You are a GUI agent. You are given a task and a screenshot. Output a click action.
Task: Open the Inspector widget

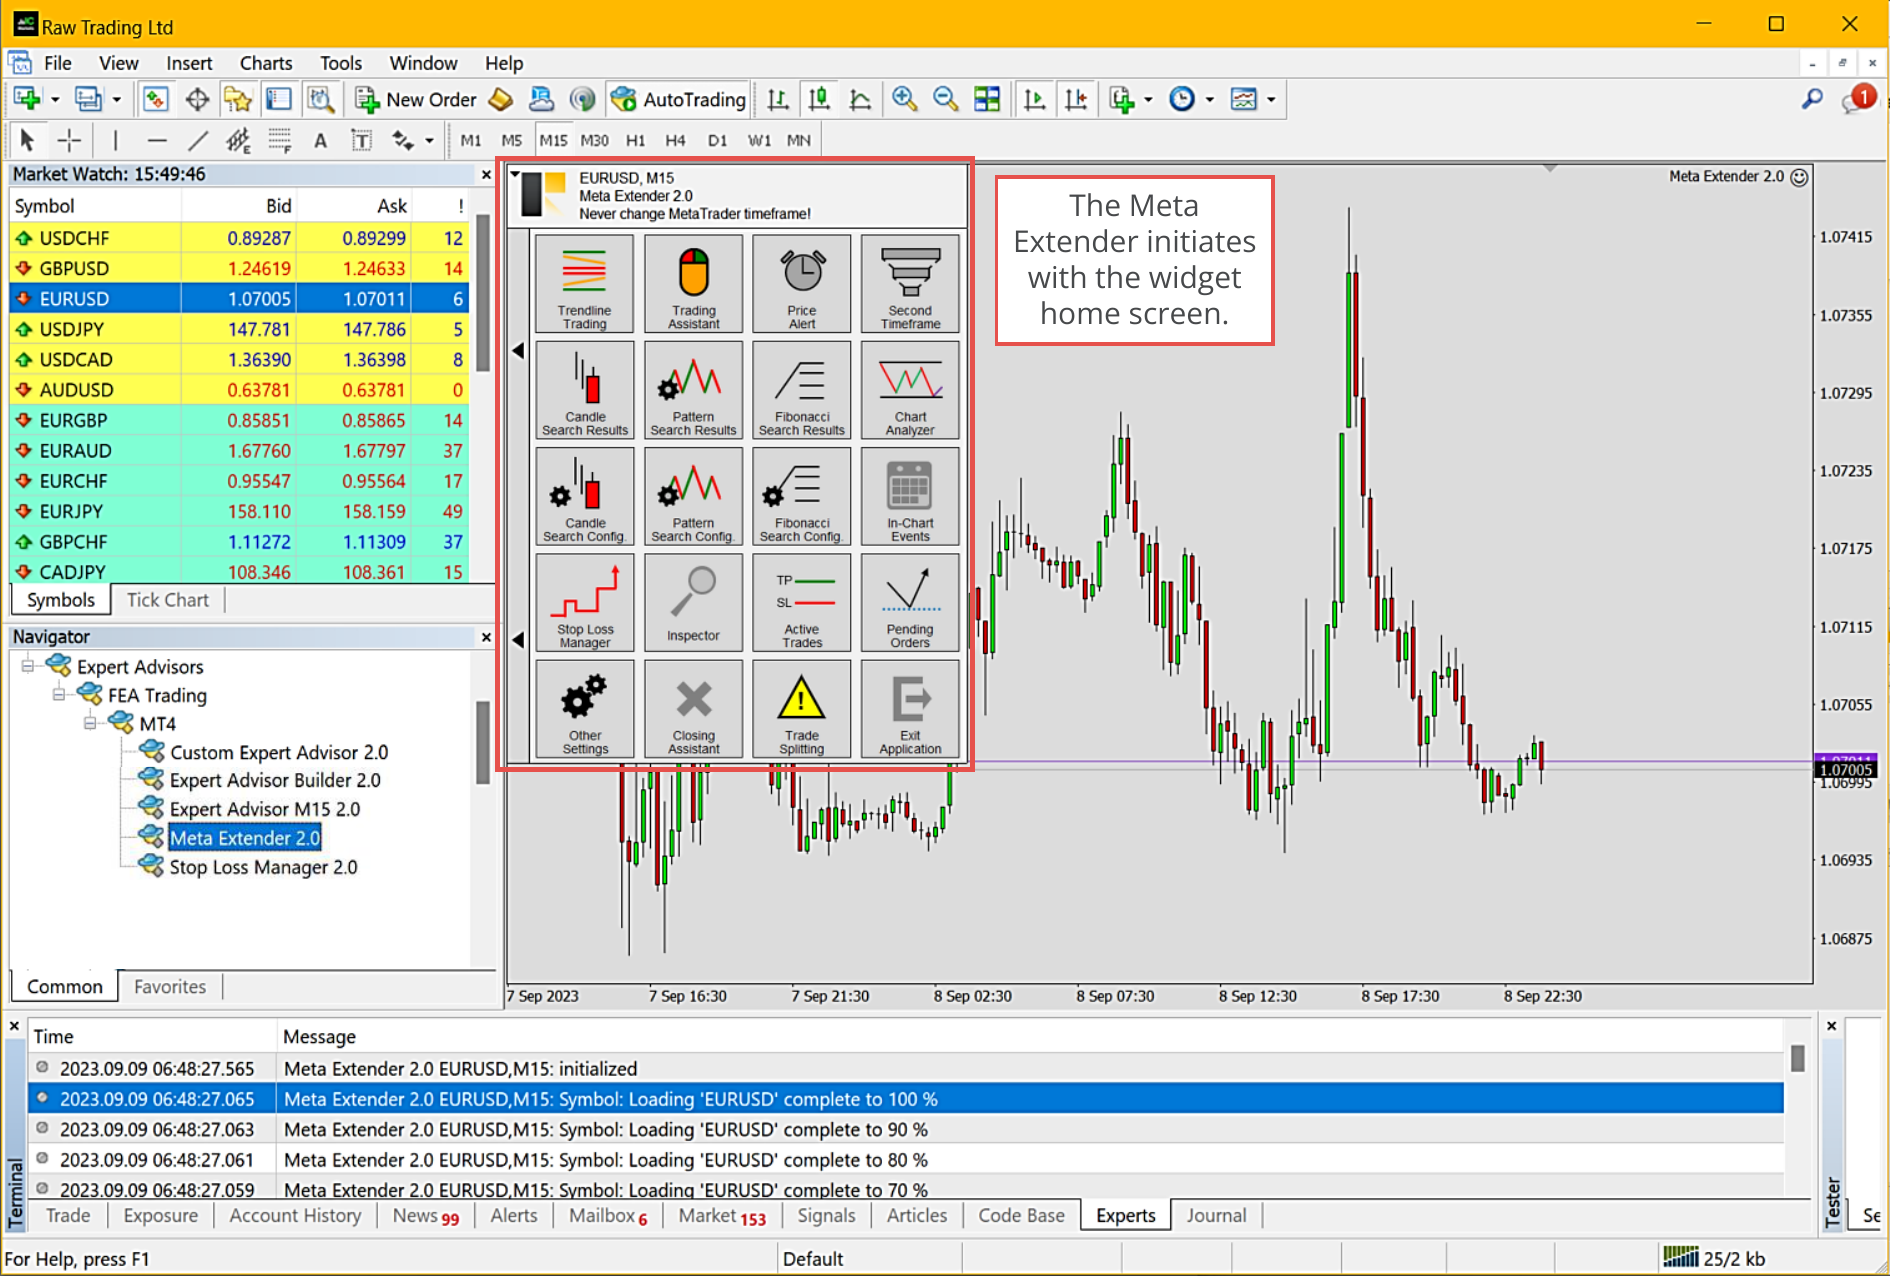pyautogui.click(x=693, y=603)
